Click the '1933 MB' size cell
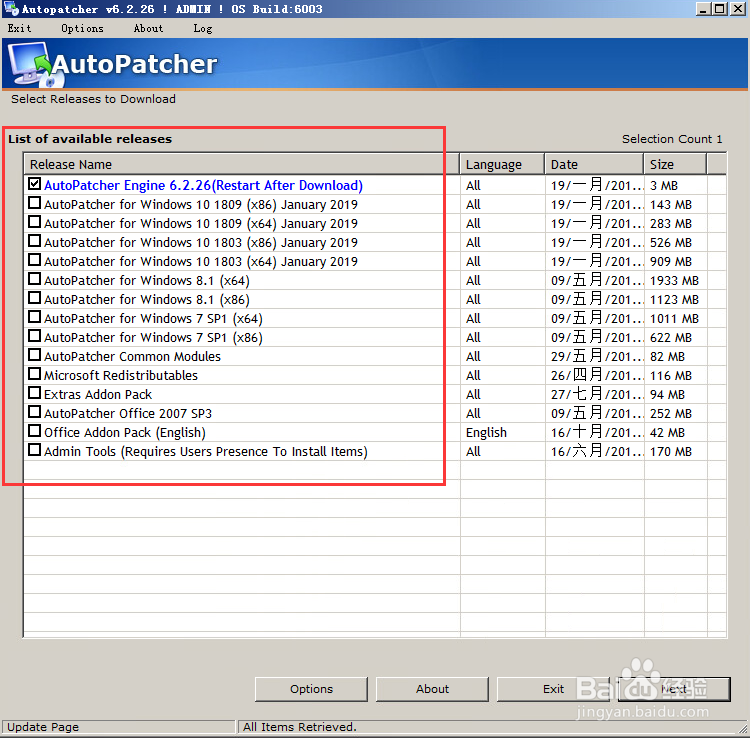750x738 pixels. pos(674,280)
